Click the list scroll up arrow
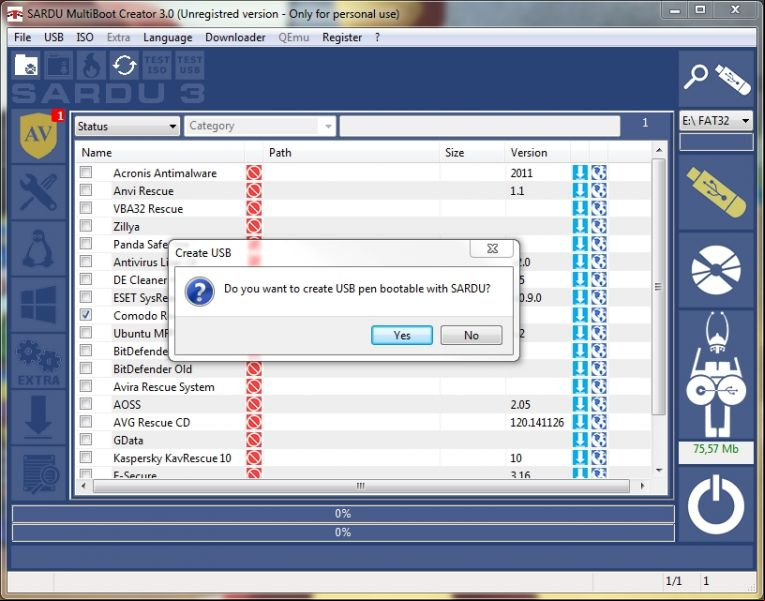This screenshot has width=765, height=601. coord(659,150)
